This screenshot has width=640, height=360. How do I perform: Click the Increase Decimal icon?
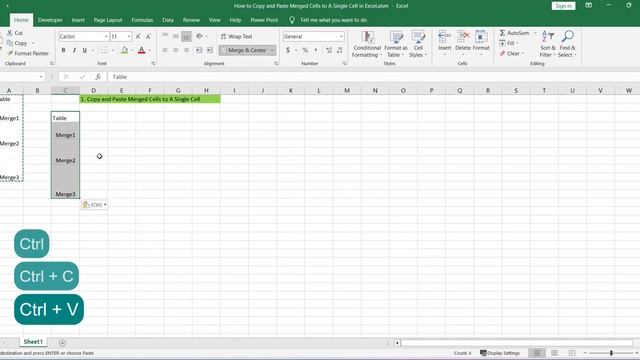tap(329, 50)
